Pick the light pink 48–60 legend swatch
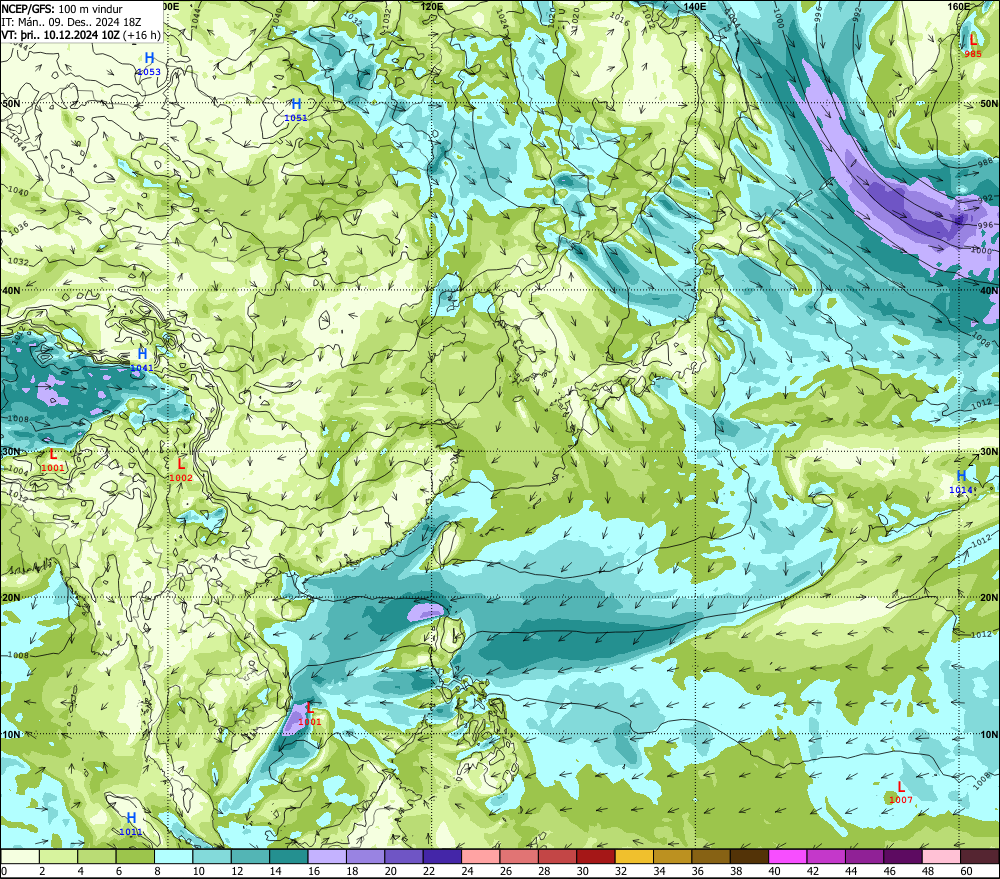 click(x=942, y=857)
